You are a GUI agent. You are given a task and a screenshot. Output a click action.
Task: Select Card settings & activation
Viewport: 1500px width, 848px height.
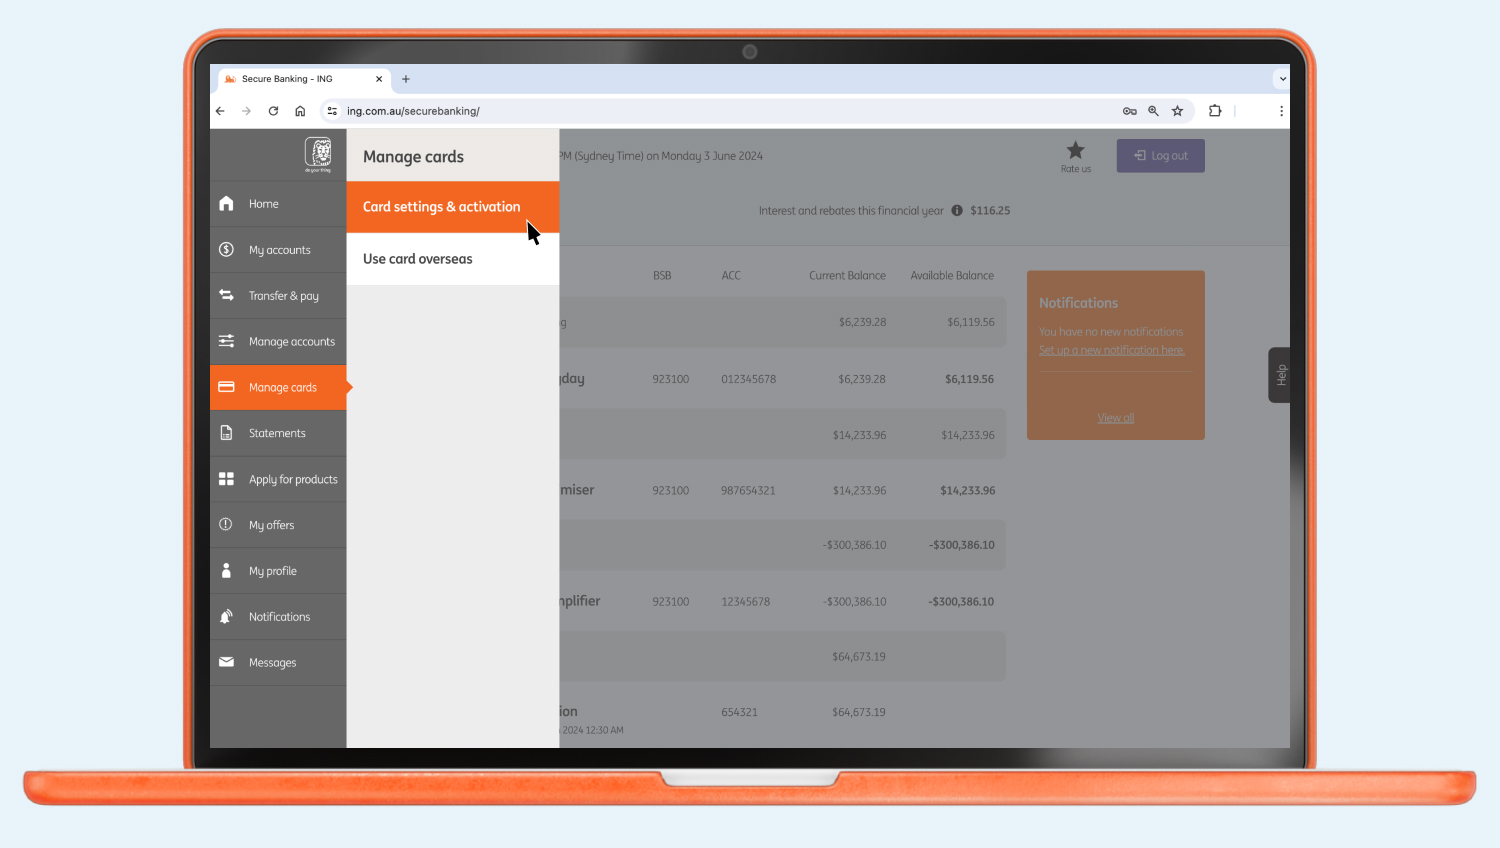pos(441,207)
